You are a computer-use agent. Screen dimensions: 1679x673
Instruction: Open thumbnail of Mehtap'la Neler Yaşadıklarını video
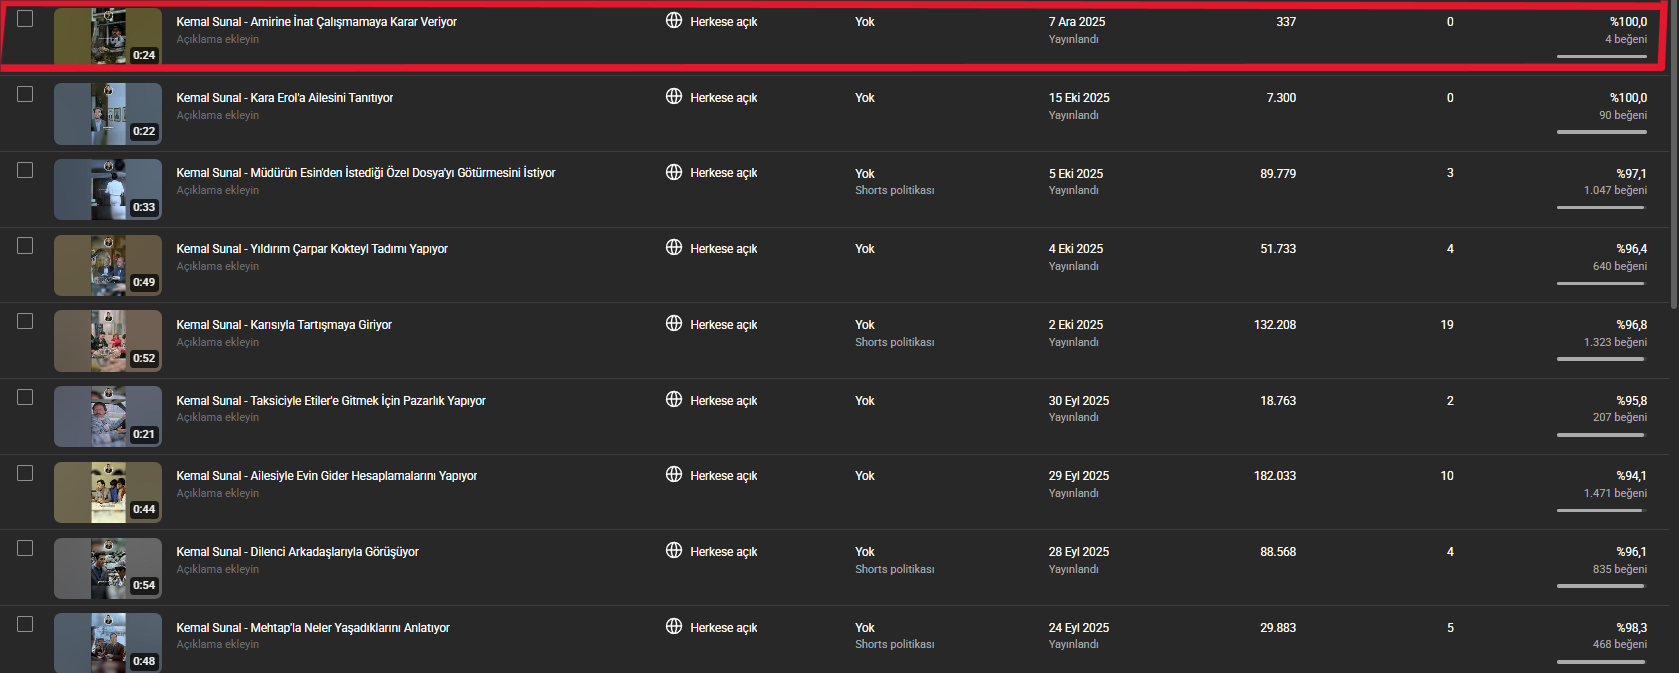coord(108,642)
